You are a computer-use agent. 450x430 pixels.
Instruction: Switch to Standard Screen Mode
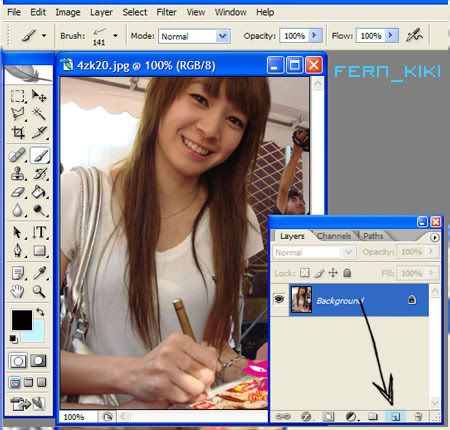pyautogui.click(x=15, y=382)
